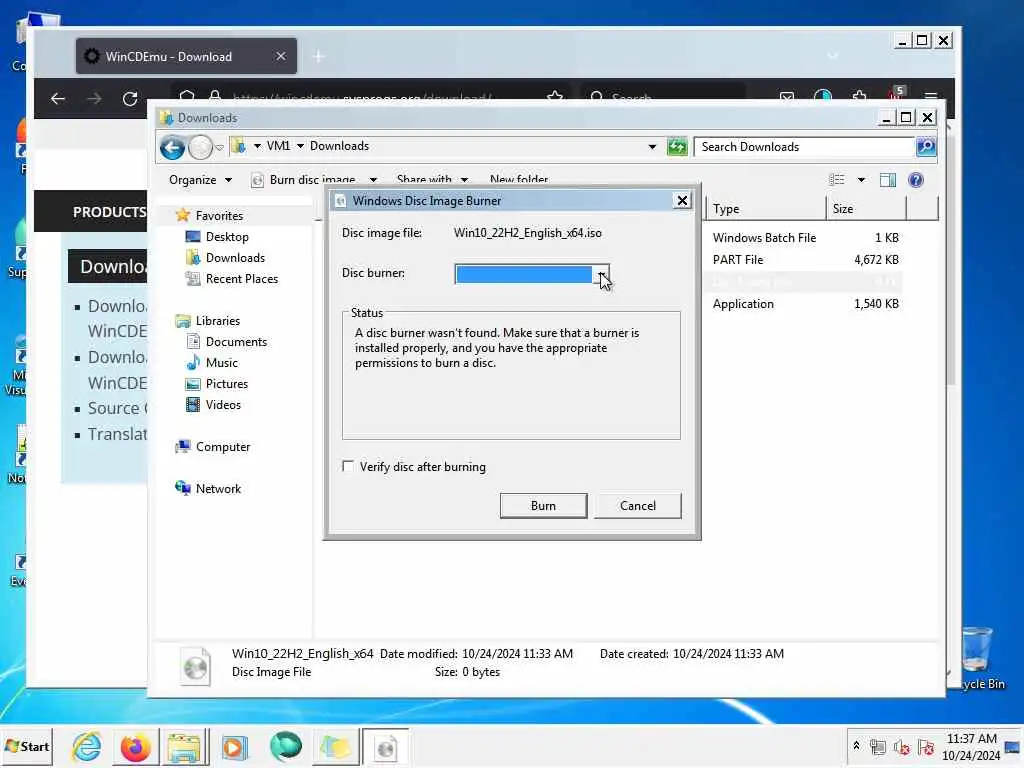The height and width of the screenshot is (768, 1024).
Task: Switch to WinCDEmu - Download tab
Action: 186,56
